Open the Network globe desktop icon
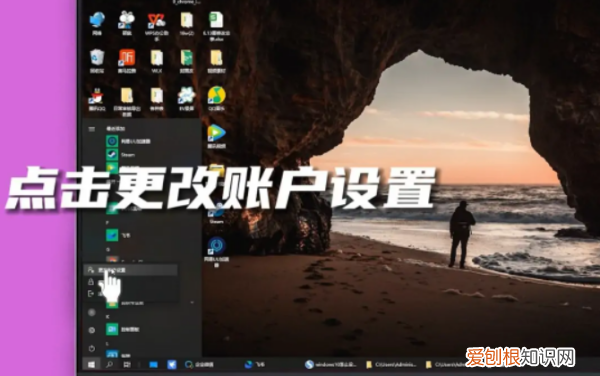The width and height of the screenshot is (600, 376). tap(97, 23)
